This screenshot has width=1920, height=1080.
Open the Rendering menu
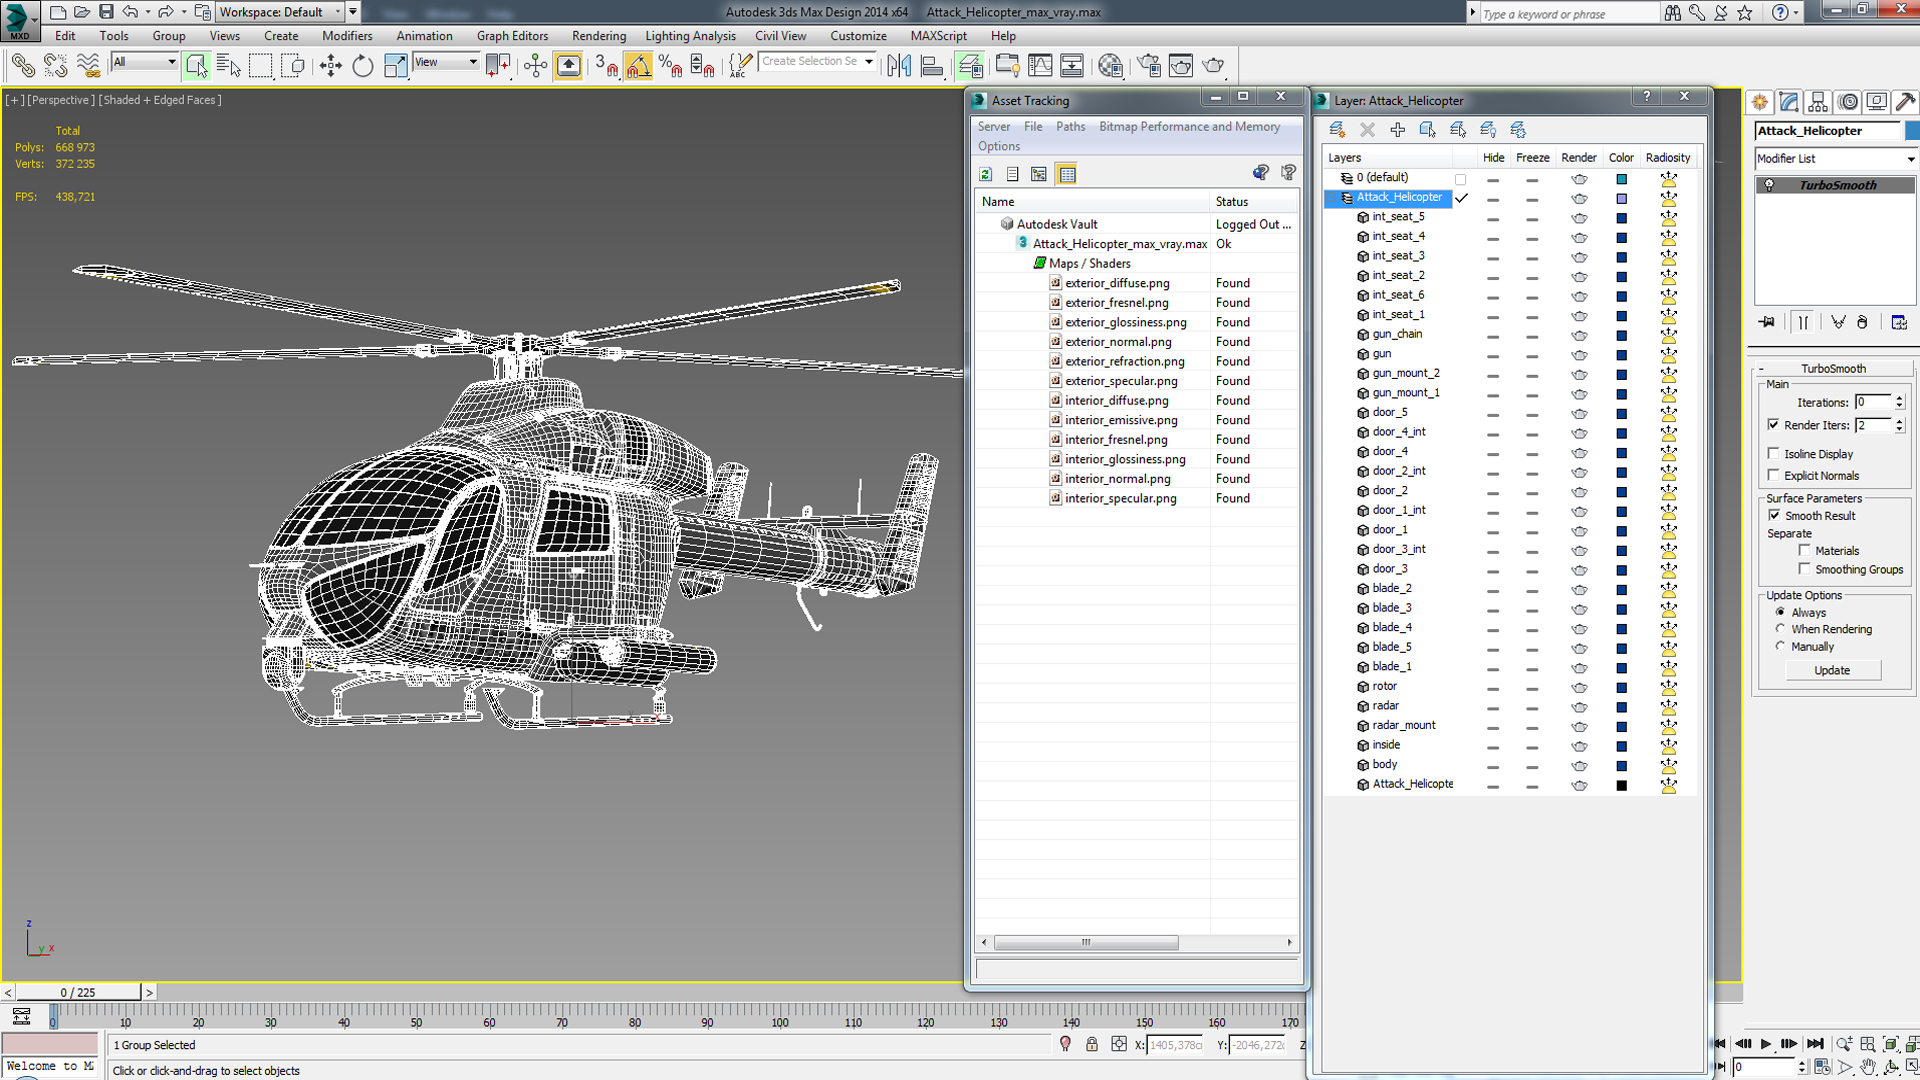click(599, 36)
